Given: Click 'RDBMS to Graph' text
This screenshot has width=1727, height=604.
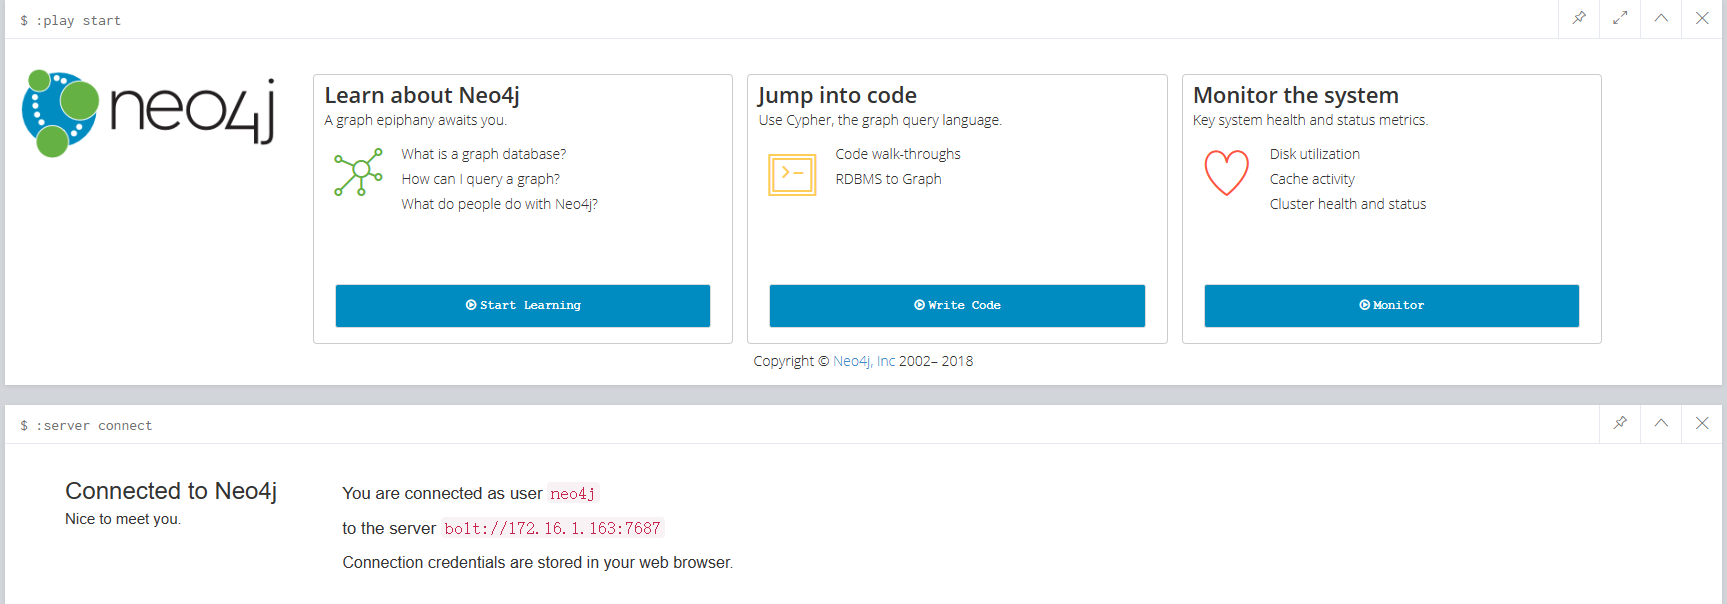Looking at the screenshot, I should (889, 179).
